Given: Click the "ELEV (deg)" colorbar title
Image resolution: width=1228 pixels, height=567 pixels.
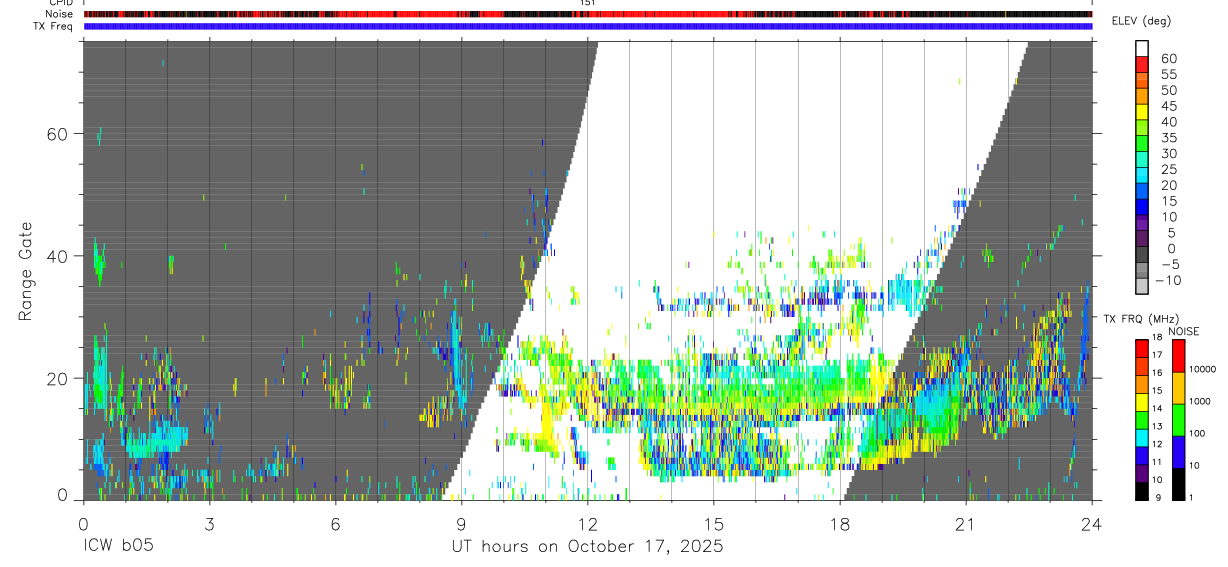Looking at the screenshot, I should pyautogui.click(x=1141, y=21).
